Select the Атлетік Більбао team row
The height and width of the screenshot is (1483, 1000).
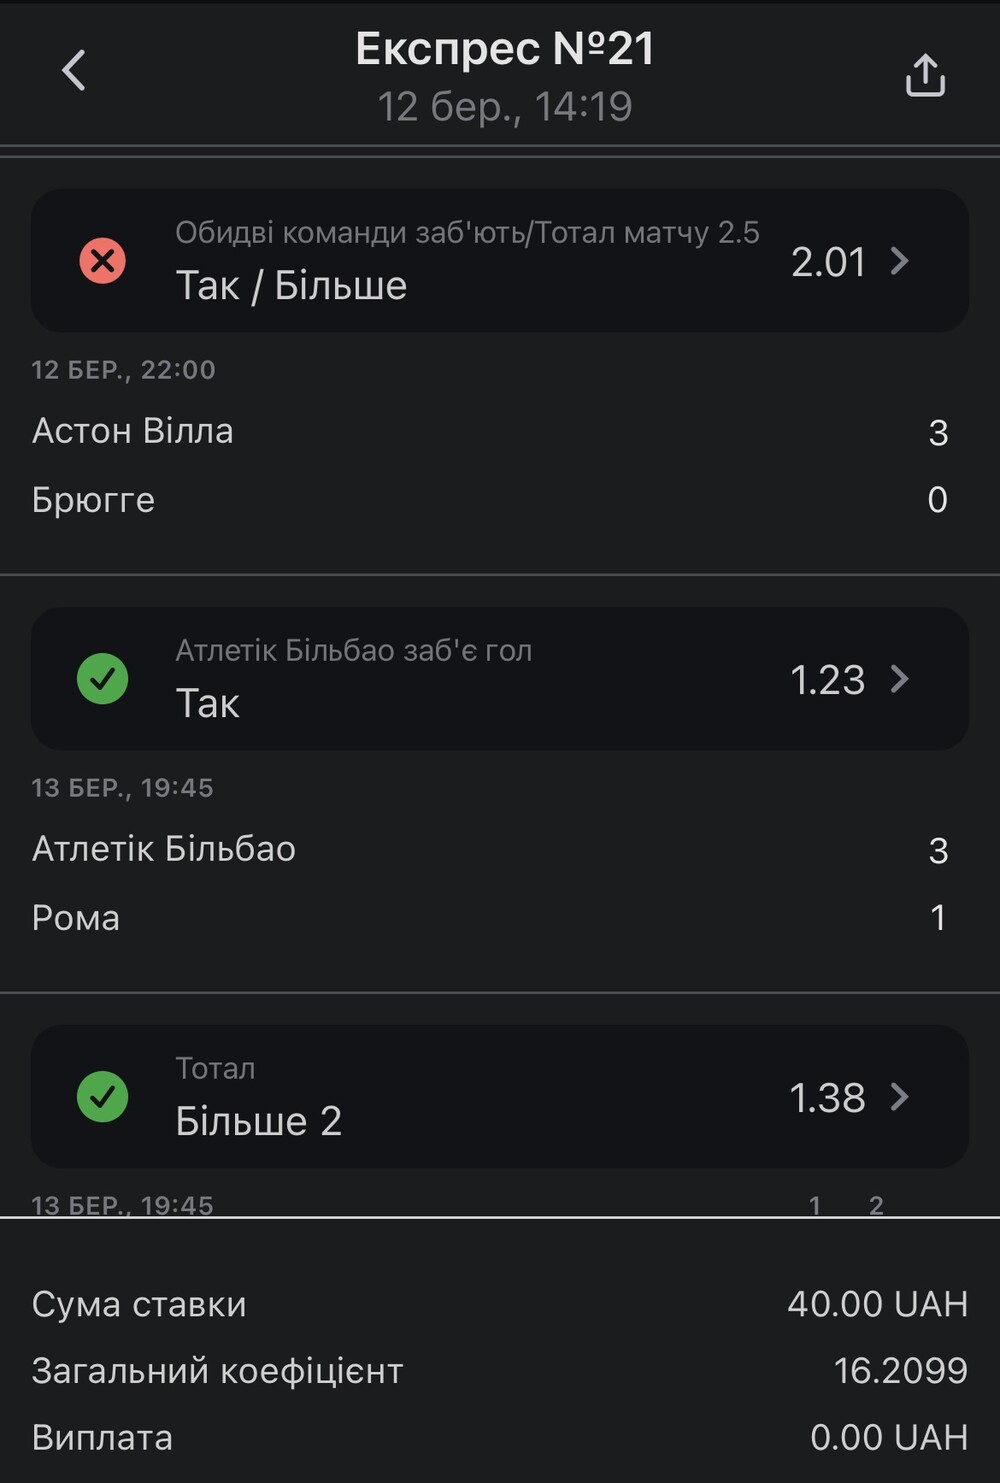[x=490, y=849]
